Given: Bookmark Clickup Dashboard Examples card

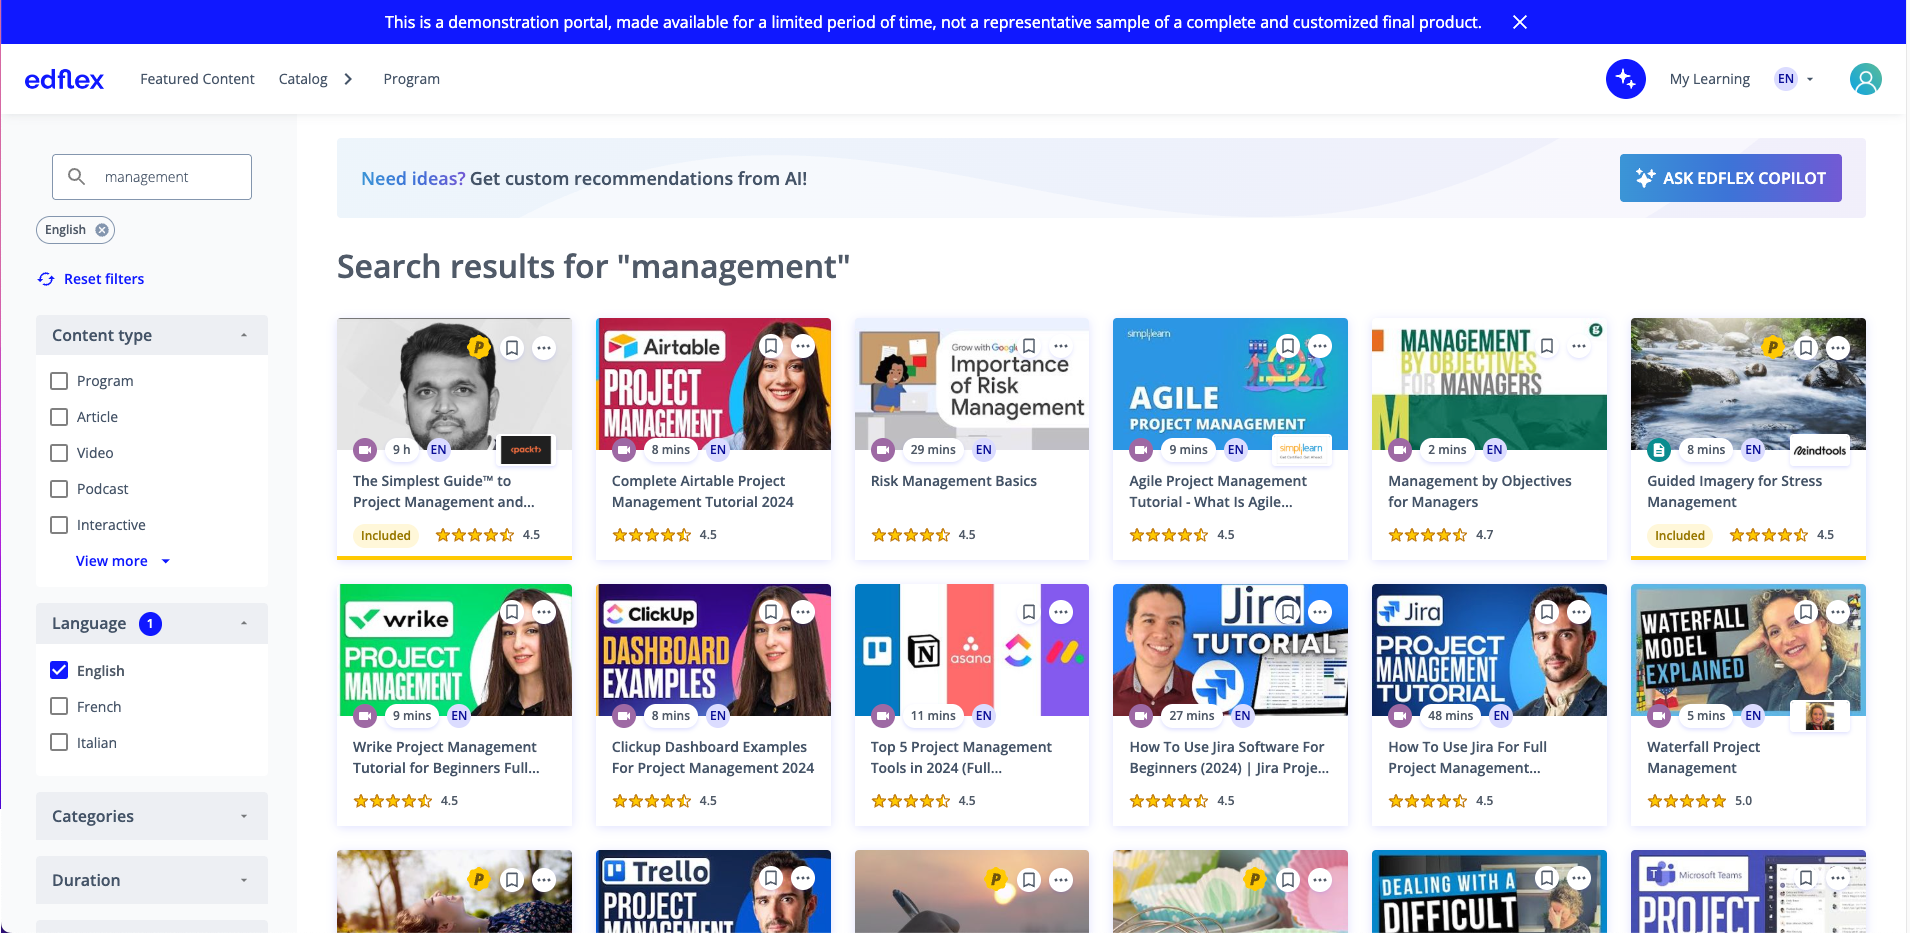Looking at the screenshot, I should pos(771,612).
